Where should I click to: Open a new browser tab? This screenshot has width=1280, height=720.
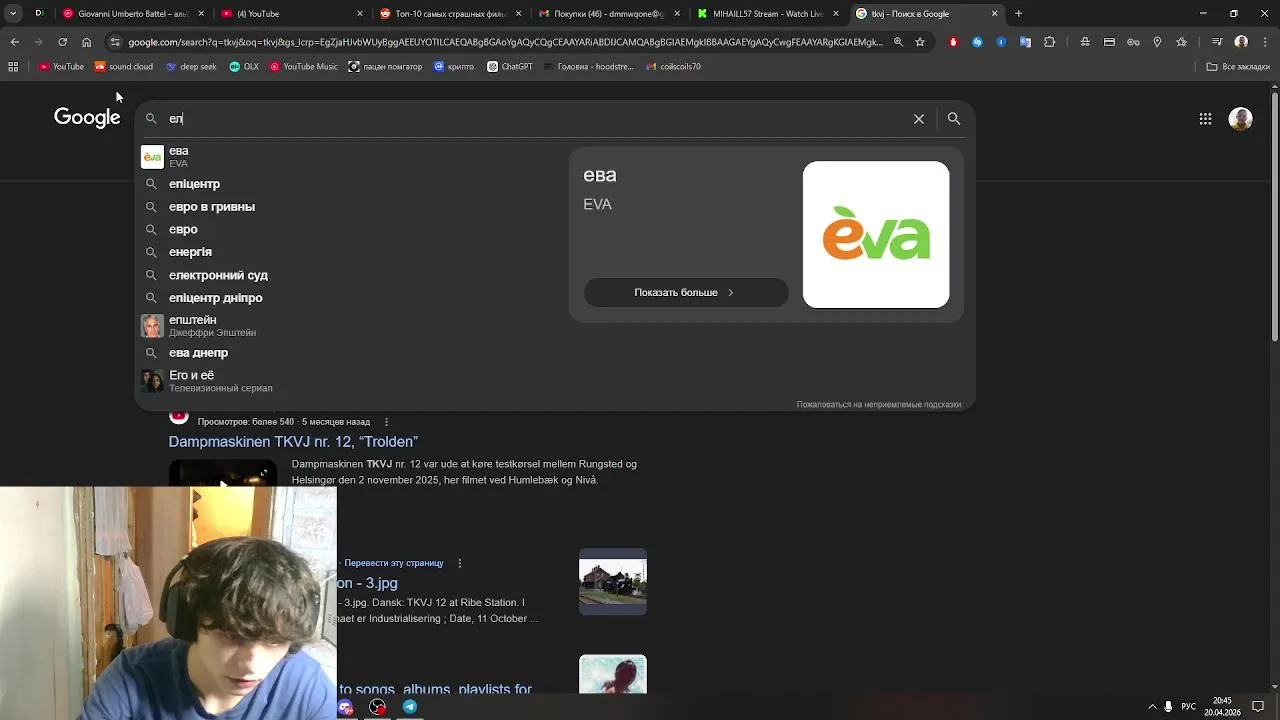point(1018,14)
